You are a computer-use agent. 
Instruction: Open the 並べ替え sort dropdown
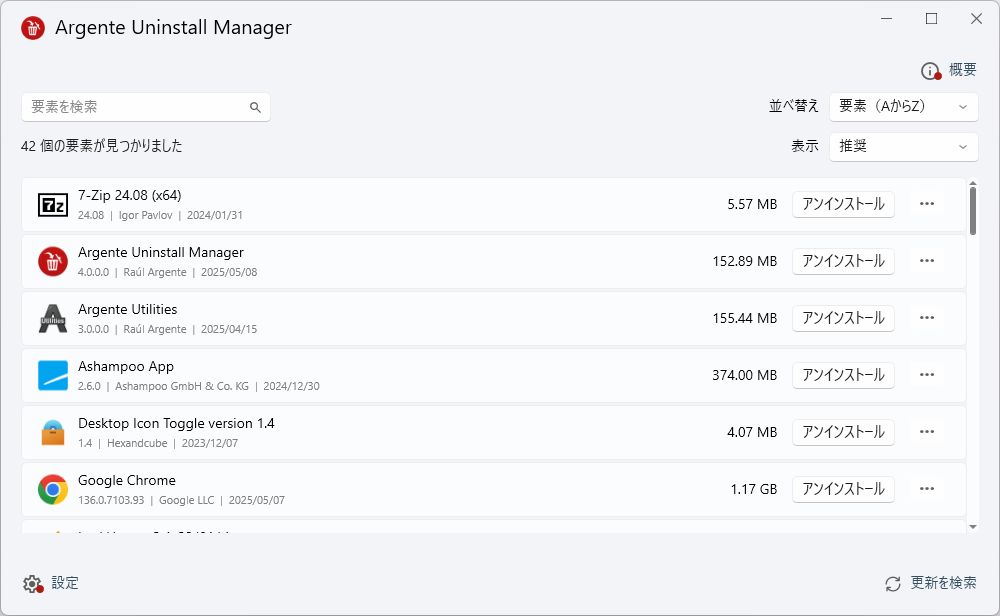(904, 106)
